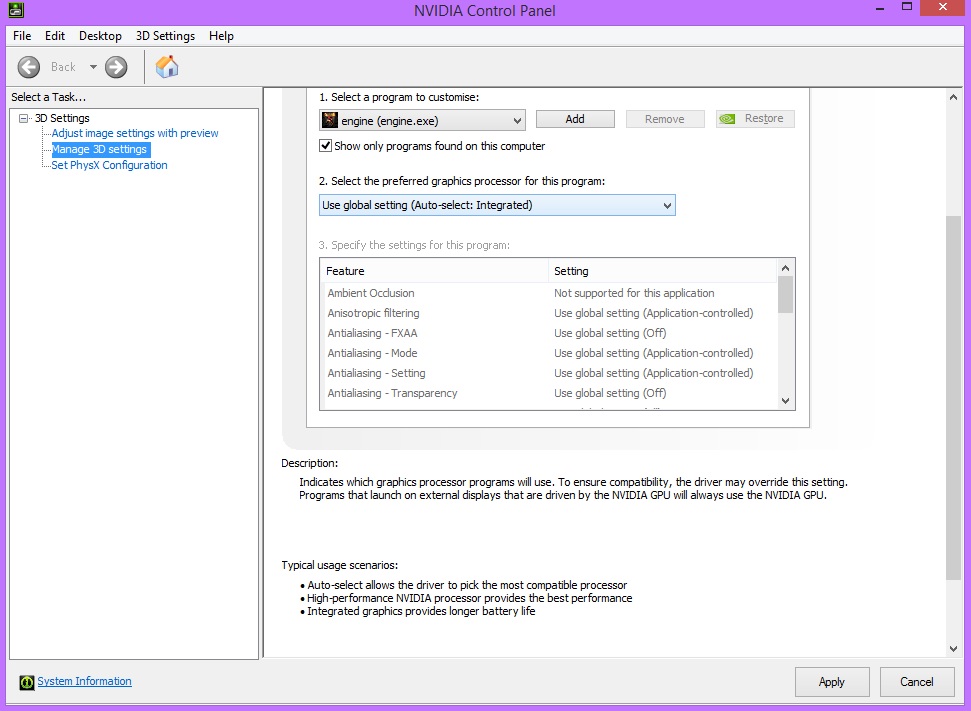Minimize the NVIDIA Control Panel window
This screenshot has height=711, width=971.
point(880,9)
